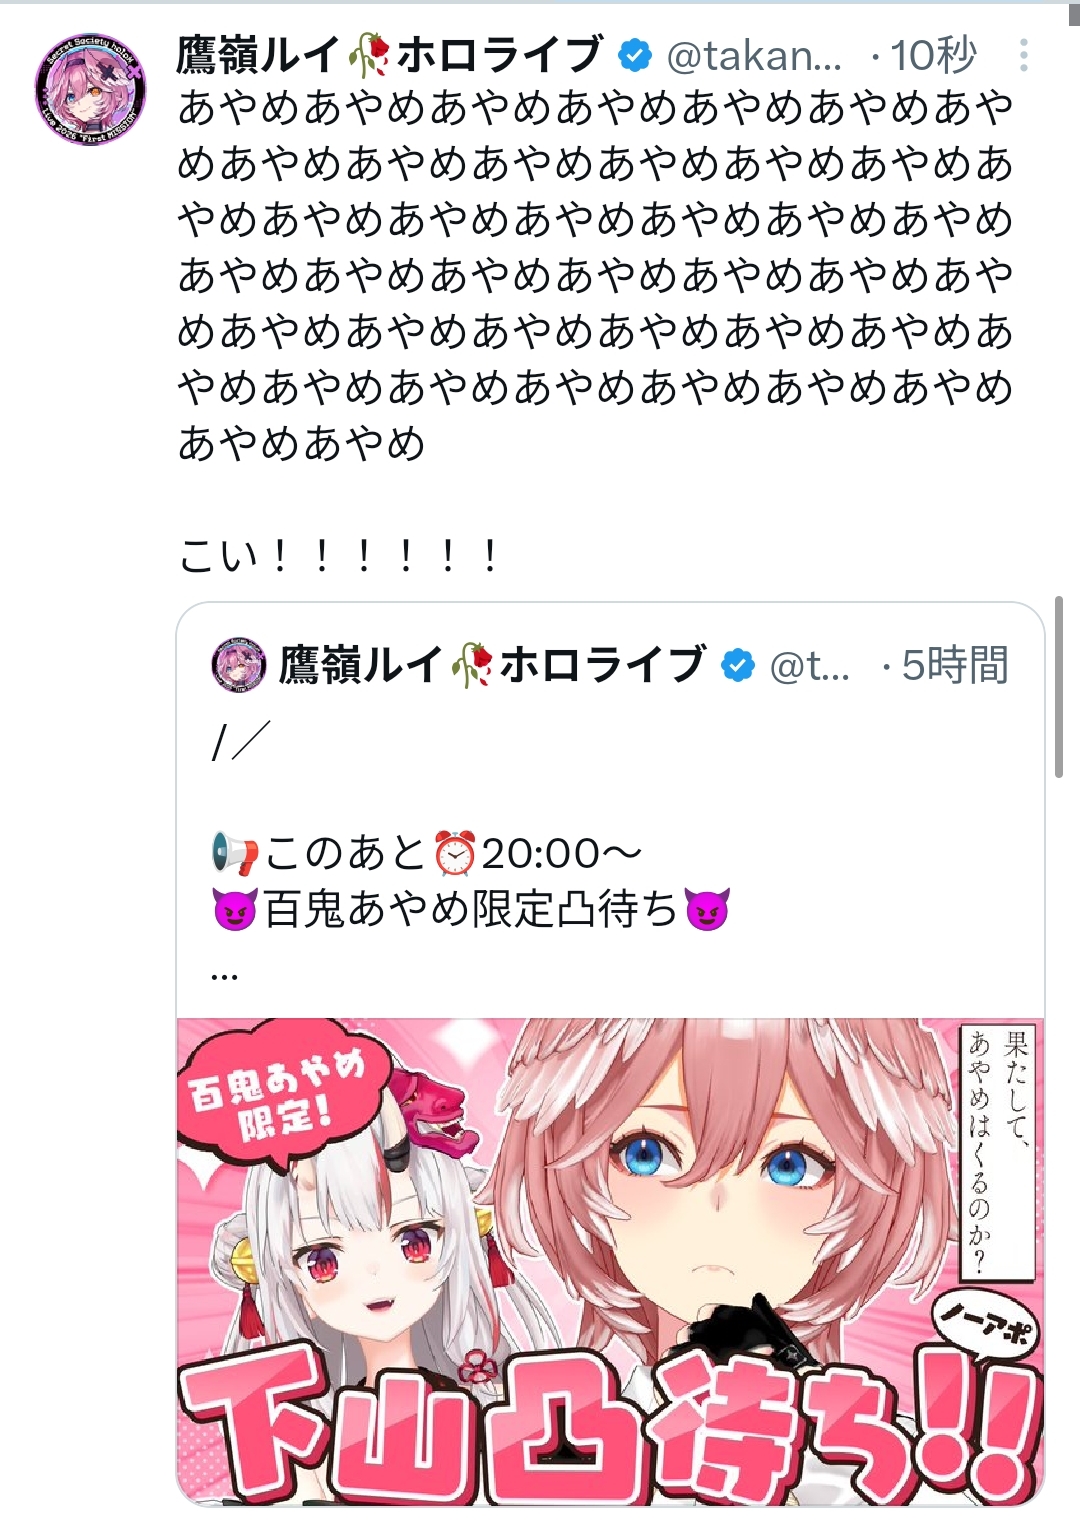
Task: Click the 5時間 timestamp in quoted tweet
Action: pos(955,665)
